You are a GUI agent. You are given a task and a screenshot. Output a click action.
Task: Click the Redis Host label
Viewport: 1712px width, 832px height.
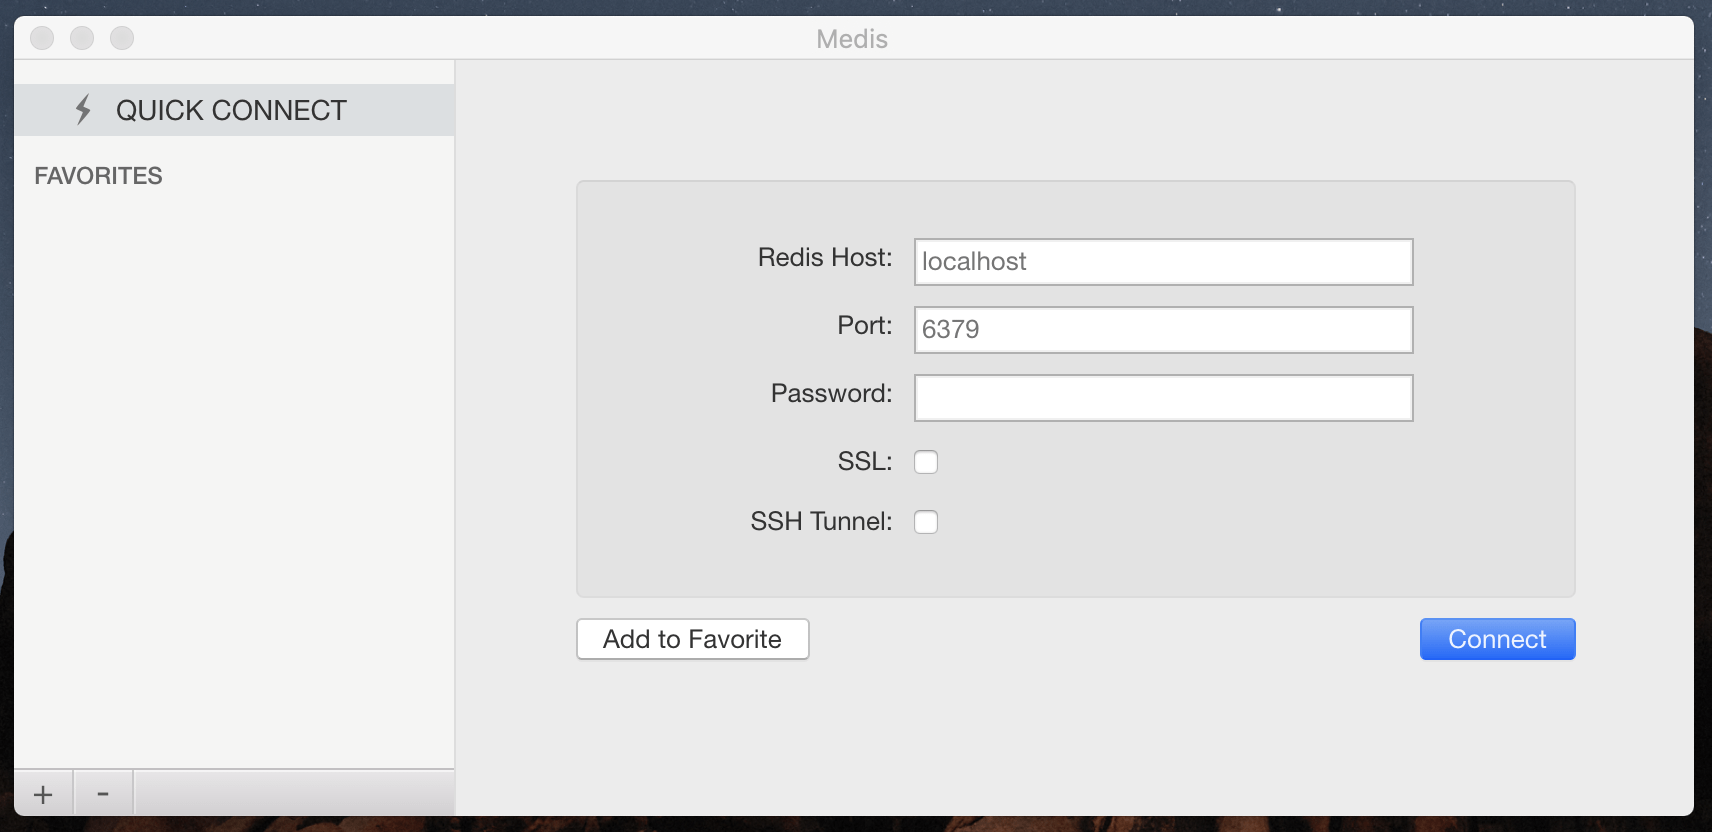[x=823, y=258]
